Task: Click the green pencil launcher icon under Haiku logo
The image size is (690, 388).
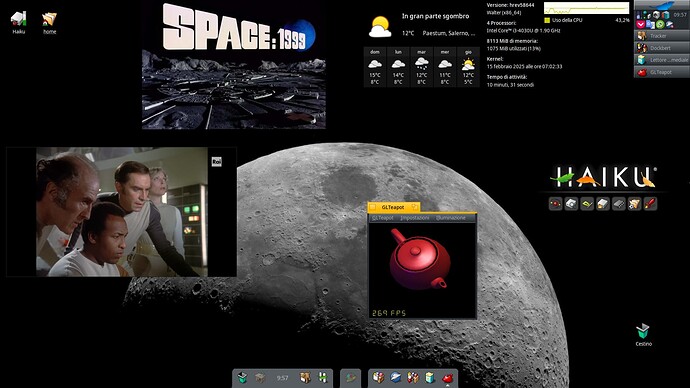Action: (587, 204)
